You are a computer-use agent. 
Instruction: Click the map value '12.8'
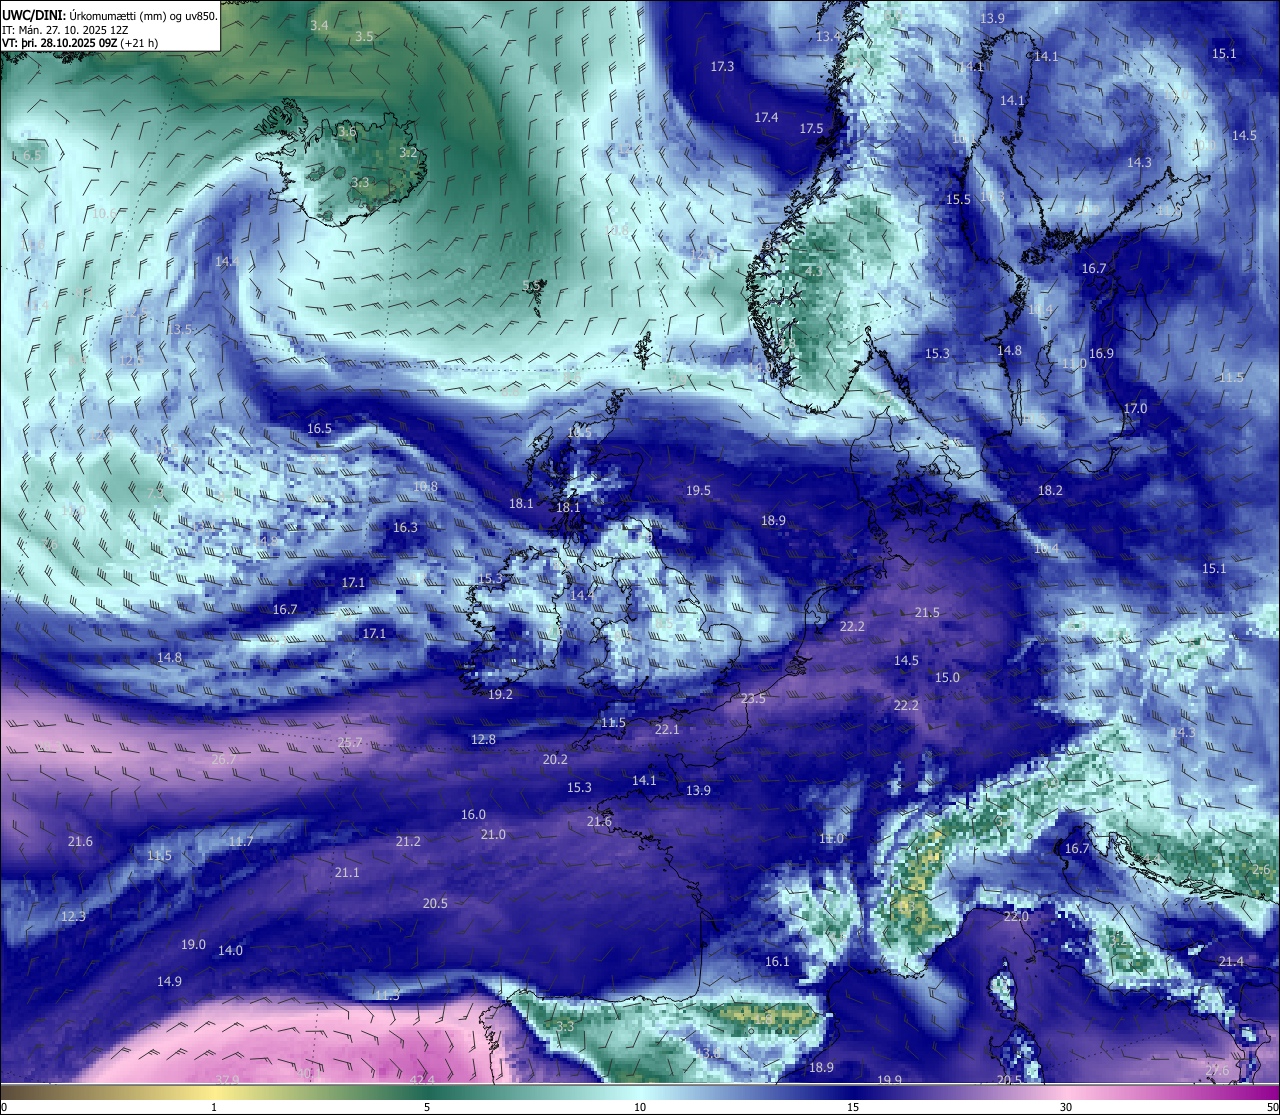483,740
